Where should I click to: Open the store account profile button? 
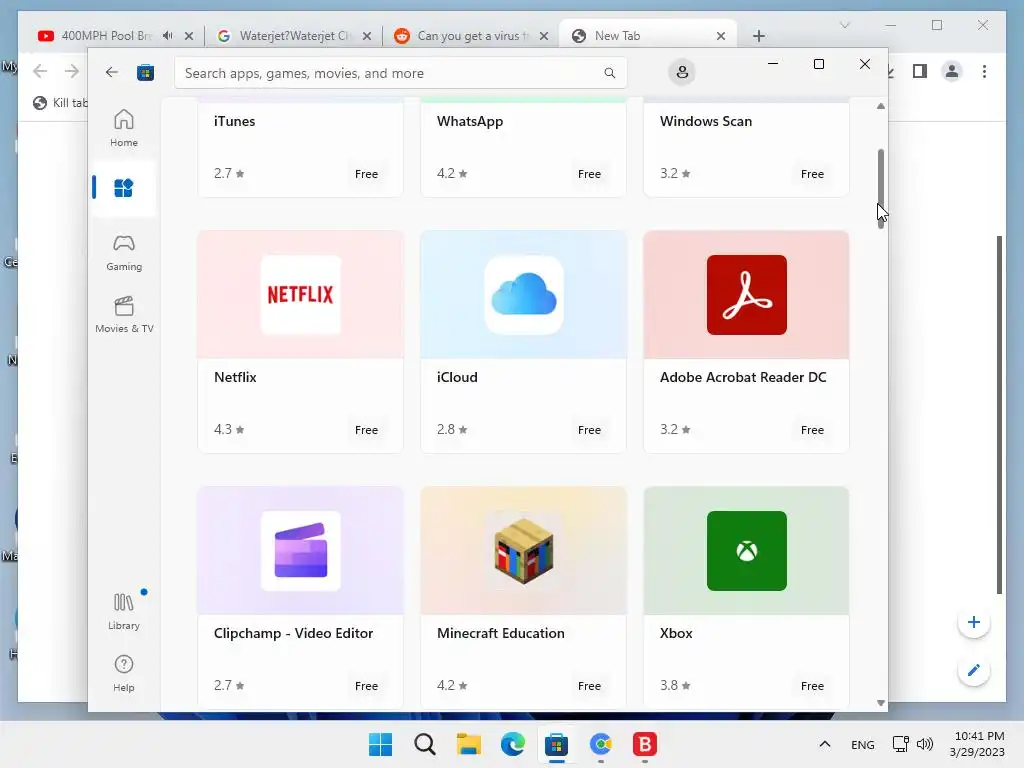(x=682, y=72)
